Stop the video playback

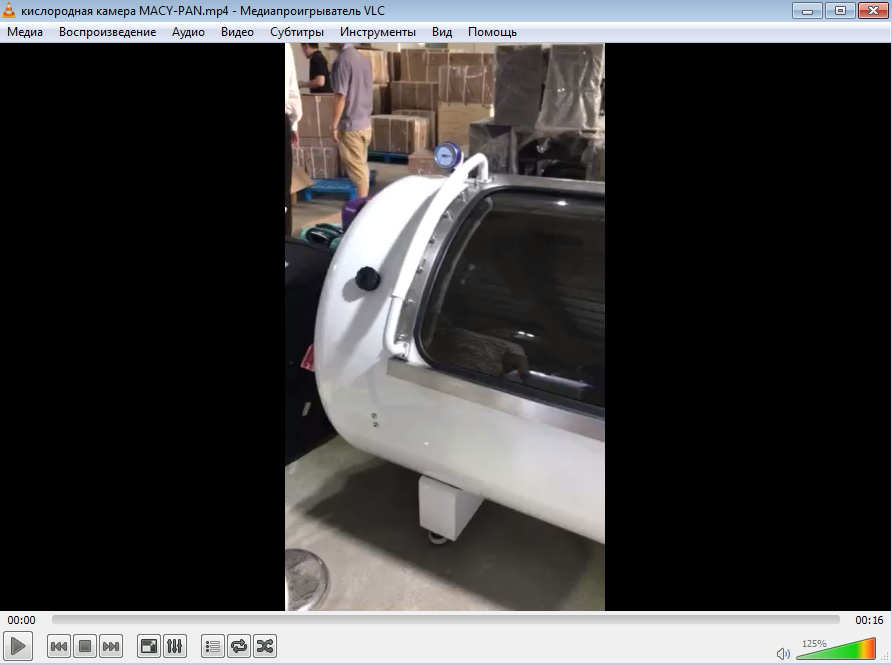85,646
